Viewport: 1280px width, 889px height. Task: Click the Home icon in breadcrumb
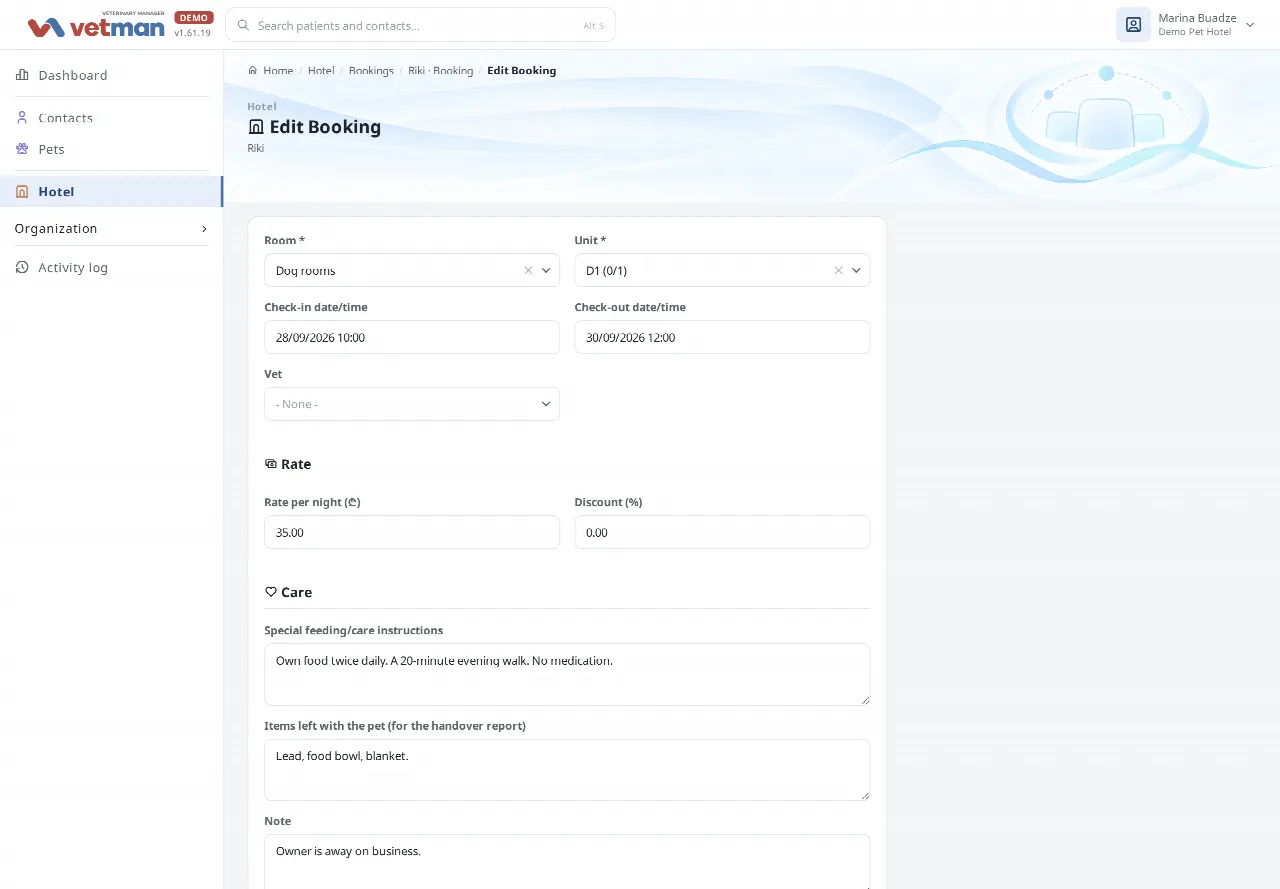(x=253, y=70)
